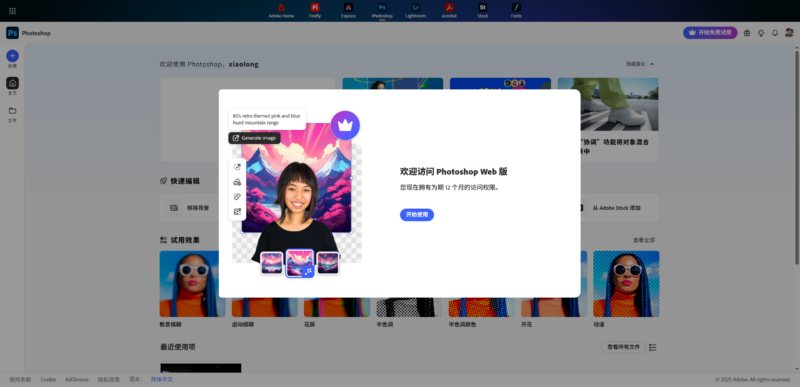Click the 最近使用项 section heading
The height and width of the screenshot is (387, 800).
coord(178,347)
